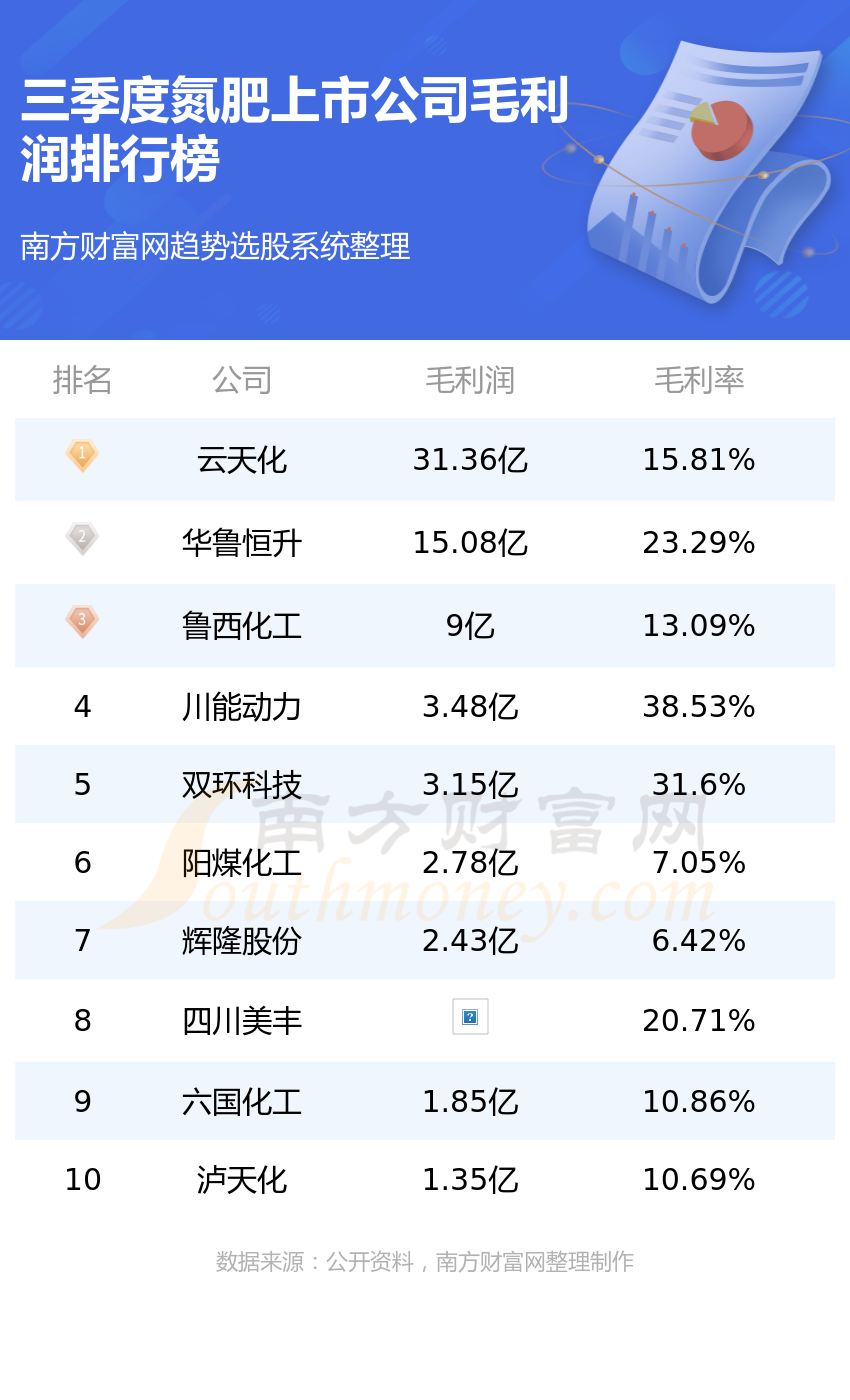
Task: Select the 排名 column header
Action: pyautogui.click(x=82, y=380)
